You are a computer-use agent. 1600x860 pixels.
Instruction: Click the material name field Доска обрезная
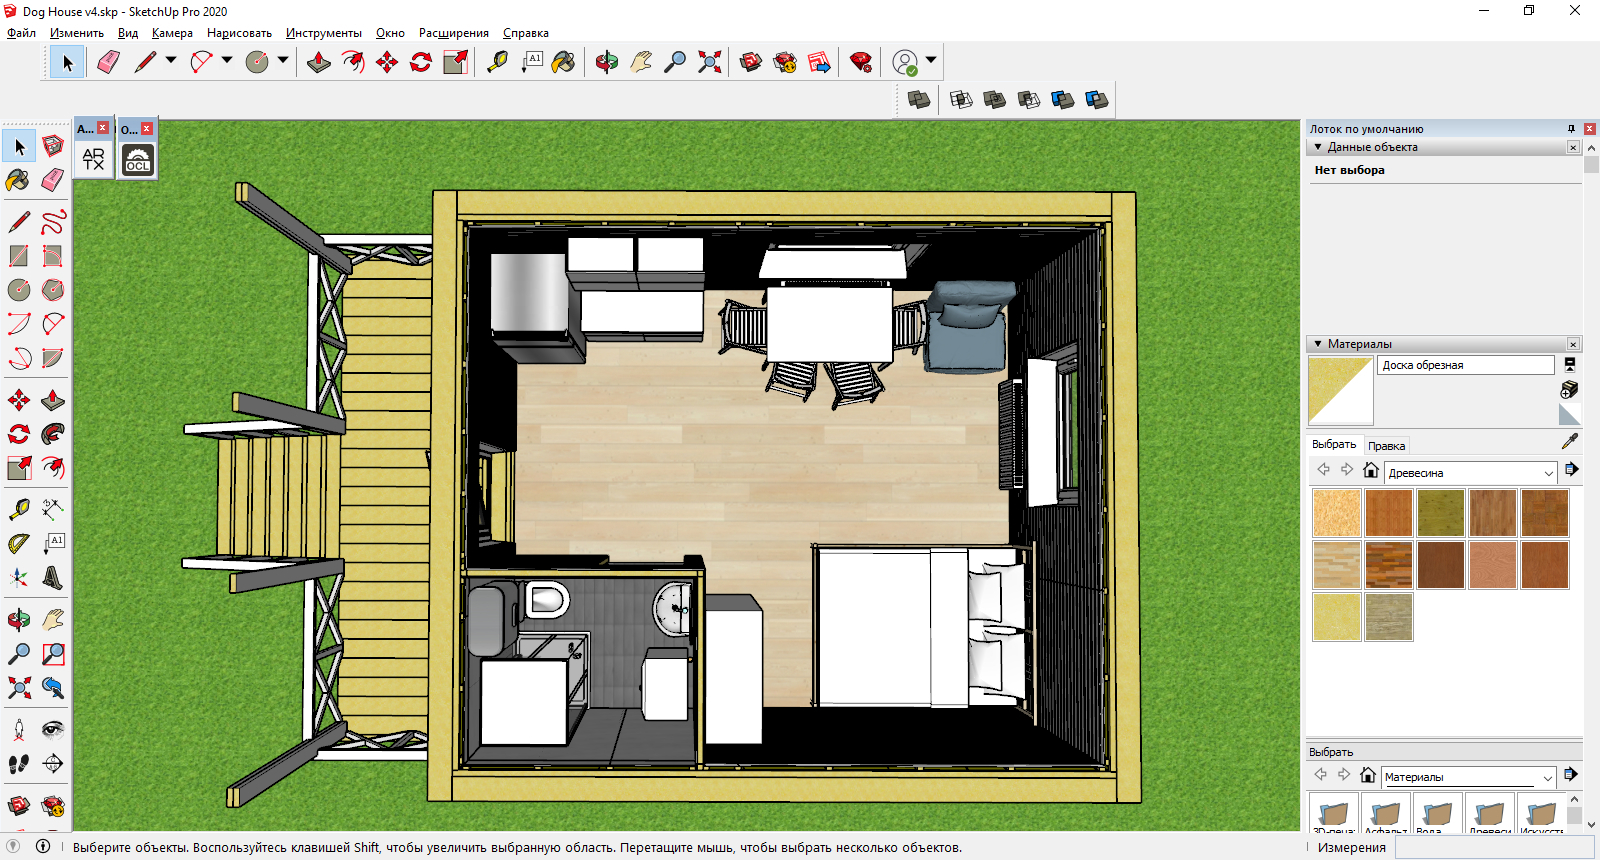[1465, 365]
